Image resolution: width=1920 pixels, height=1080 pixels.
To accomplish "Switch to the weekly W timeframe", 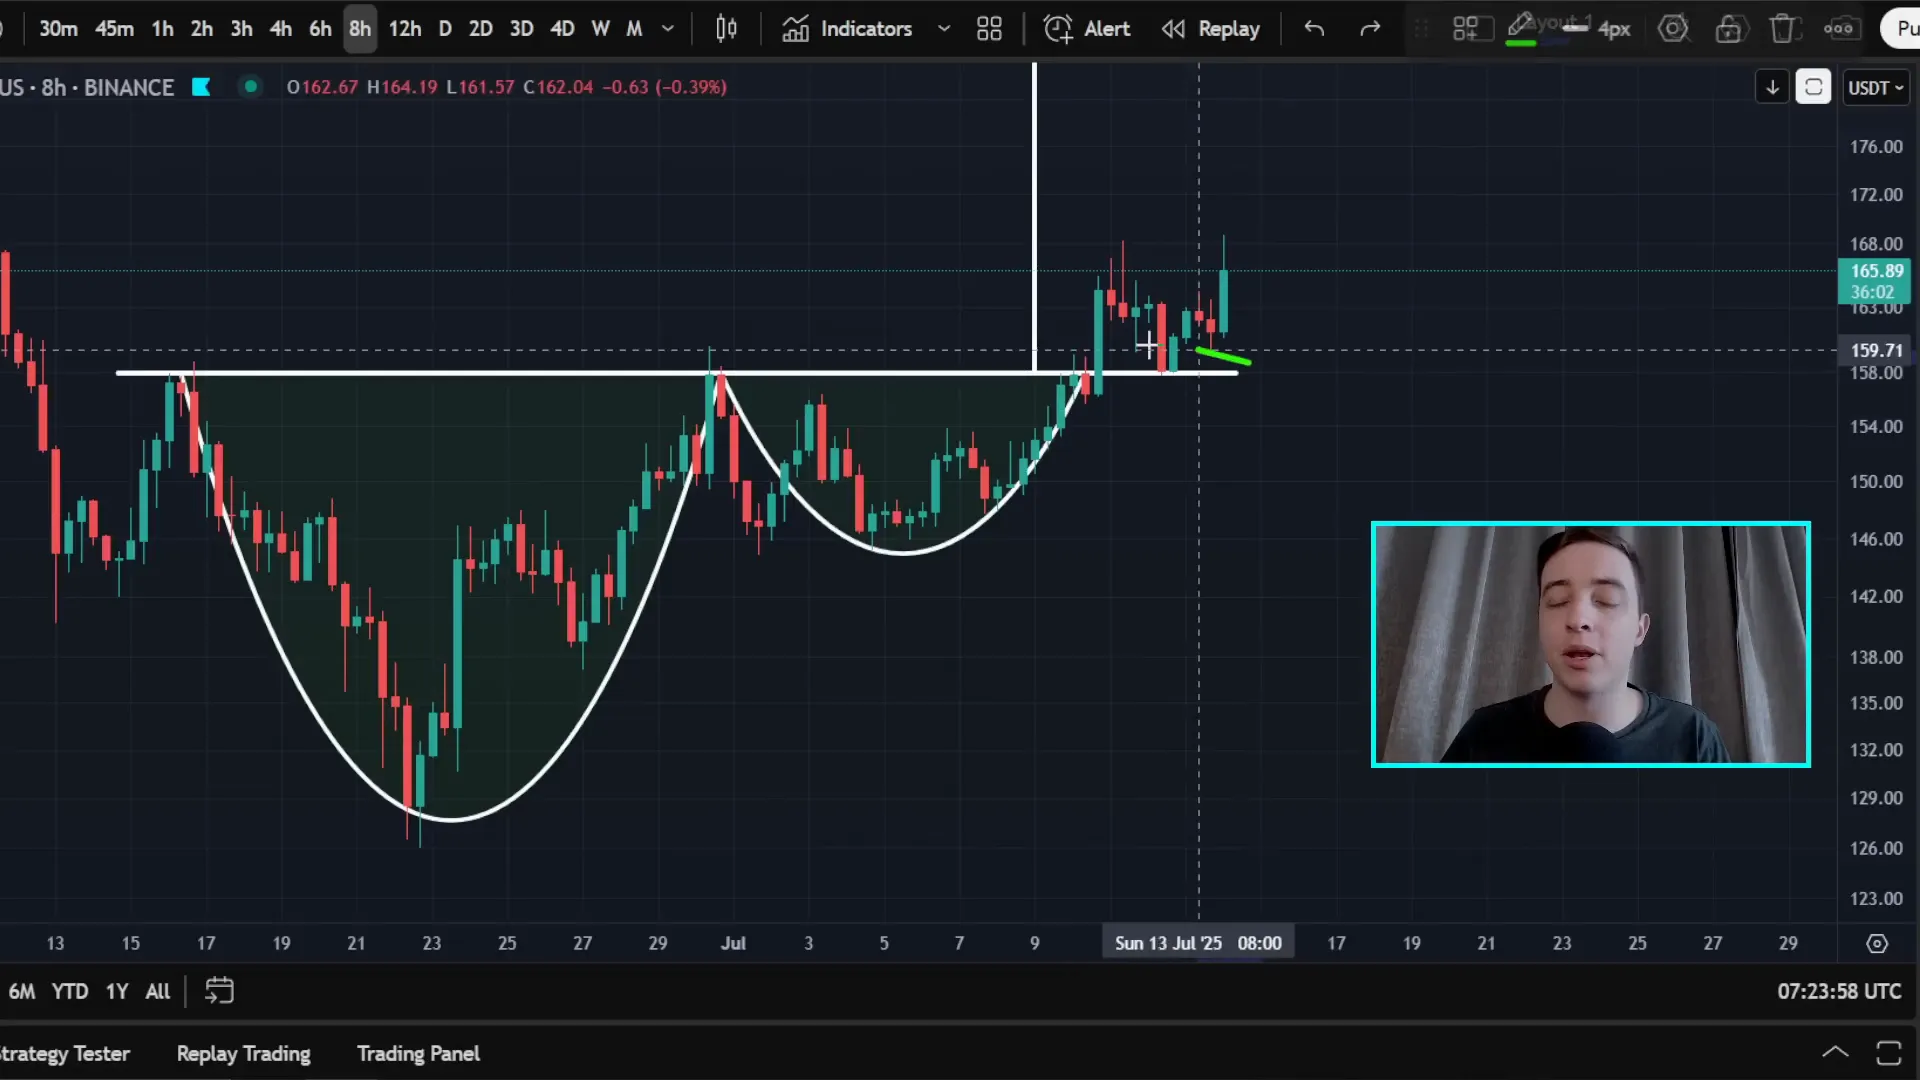I will pyautogui.click(x=600, y=29).
